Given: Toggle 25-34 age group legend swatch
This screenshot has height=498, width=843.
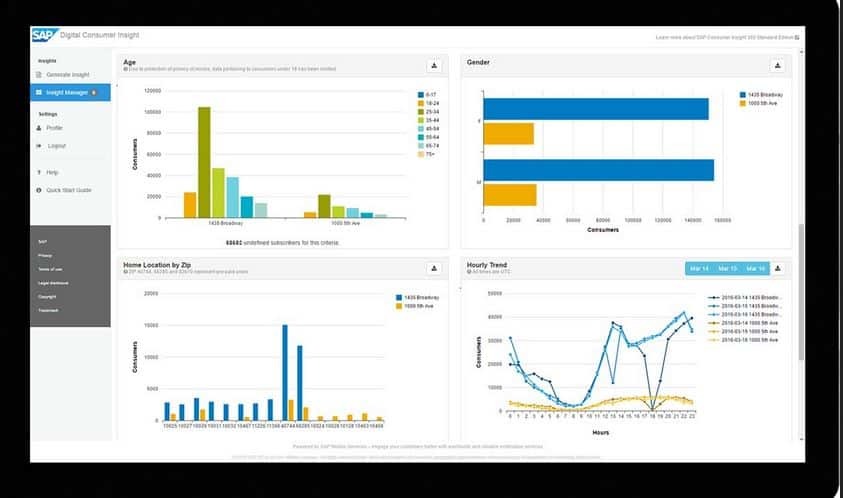Looking at the screenshot, I should click(x=421, y=112).
